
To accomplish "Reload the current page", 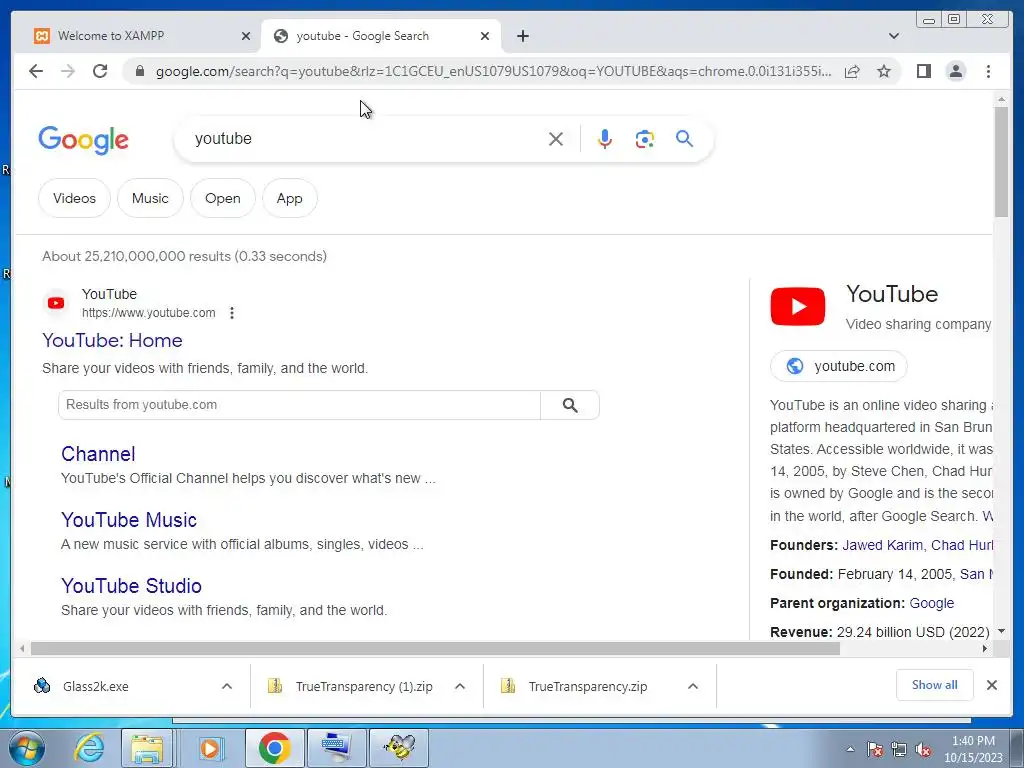I will pos(100,71).
